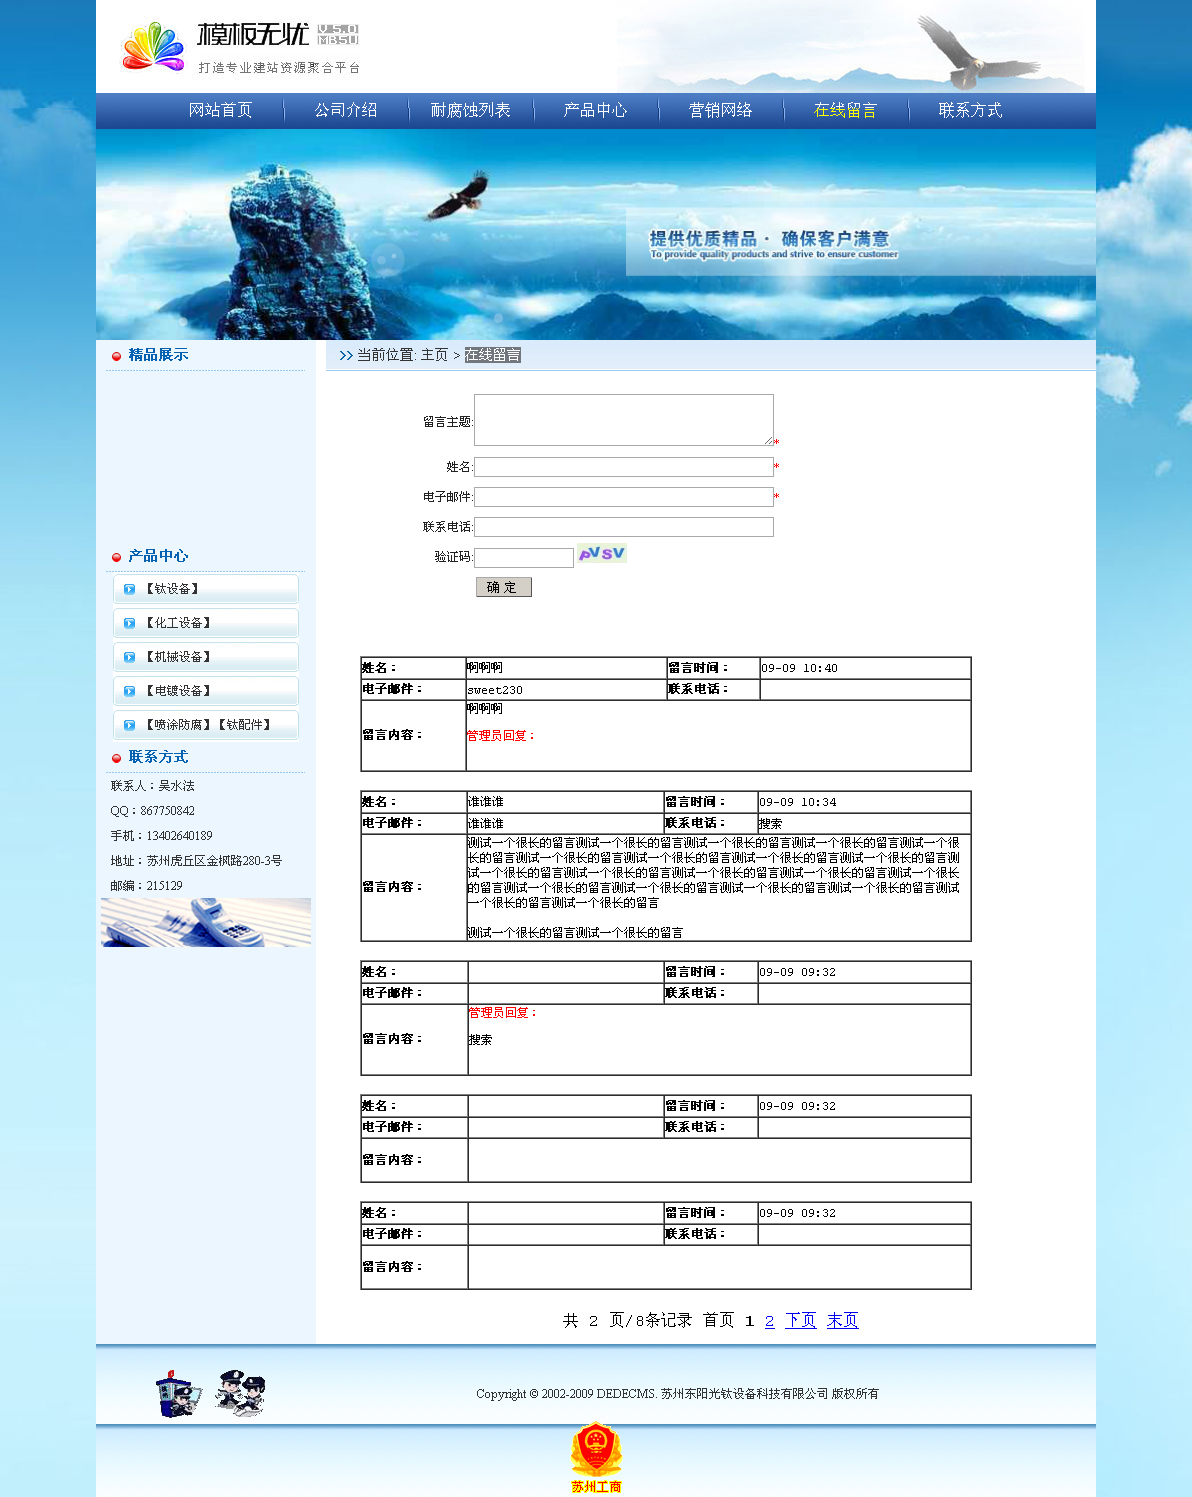Jump to last page via 末页
Viewport: 1192px width, 1497px height.
point(842,1321)
